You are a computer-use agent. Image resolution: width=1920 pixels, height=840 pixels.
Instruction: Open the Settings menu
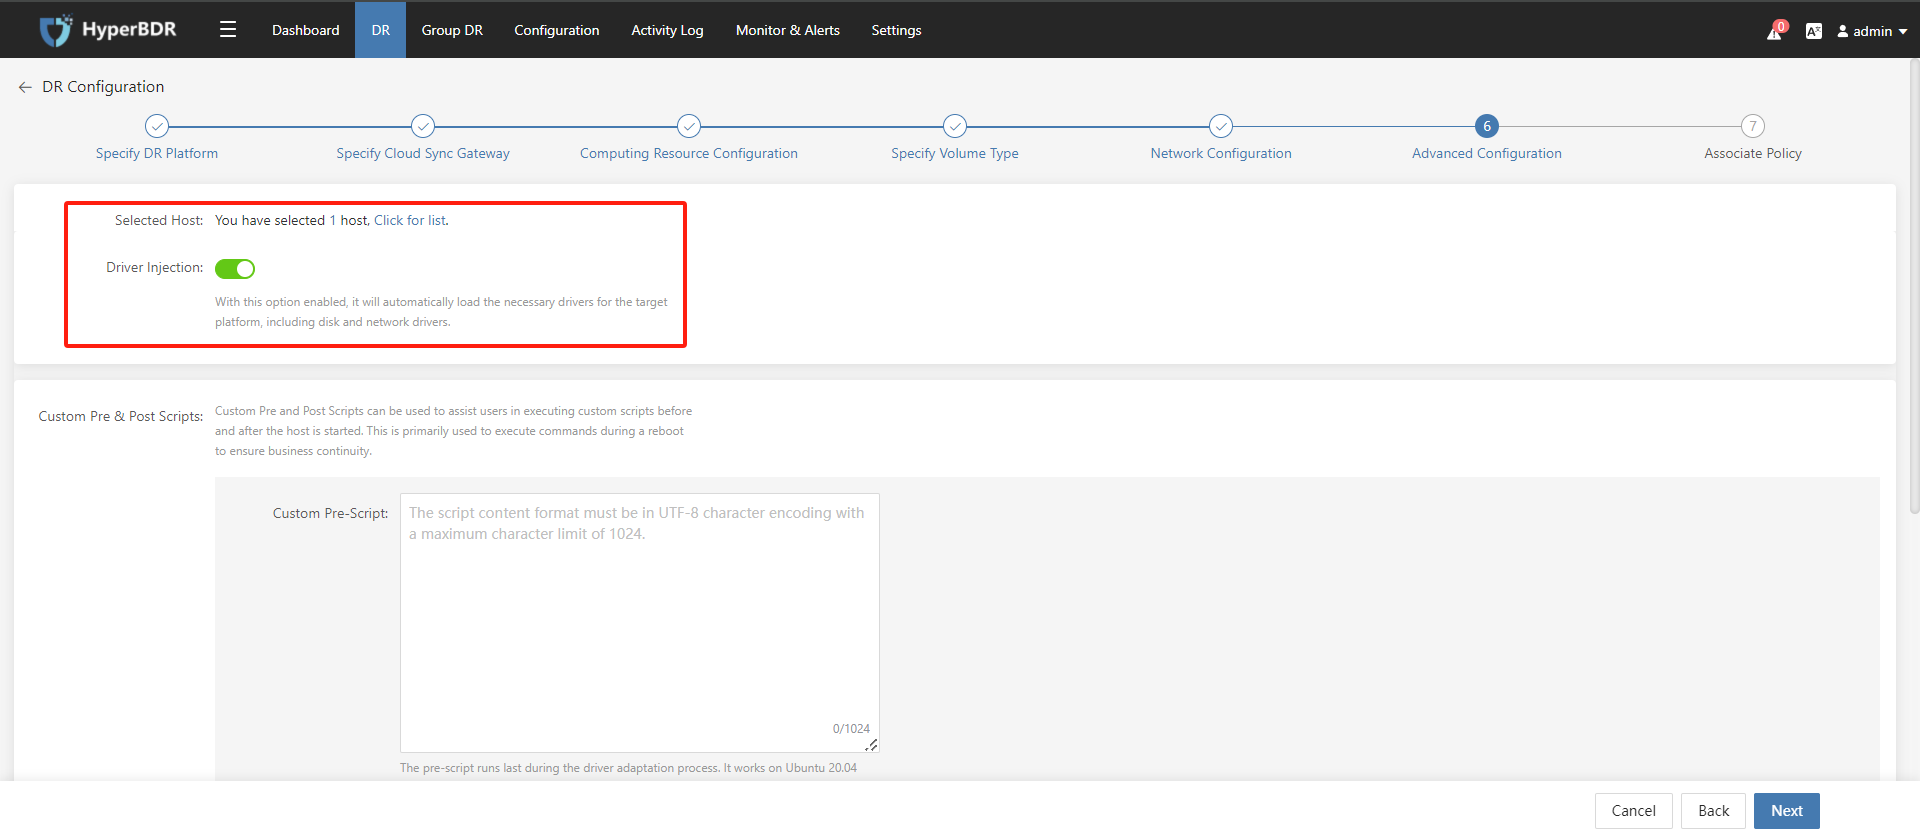point(896,30)
